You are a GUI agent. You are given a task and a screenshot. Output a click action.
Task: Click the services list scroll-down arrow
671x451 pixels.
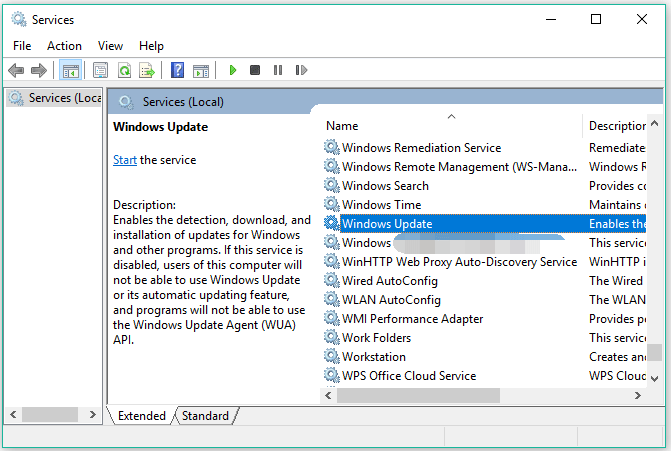[654, 378]
